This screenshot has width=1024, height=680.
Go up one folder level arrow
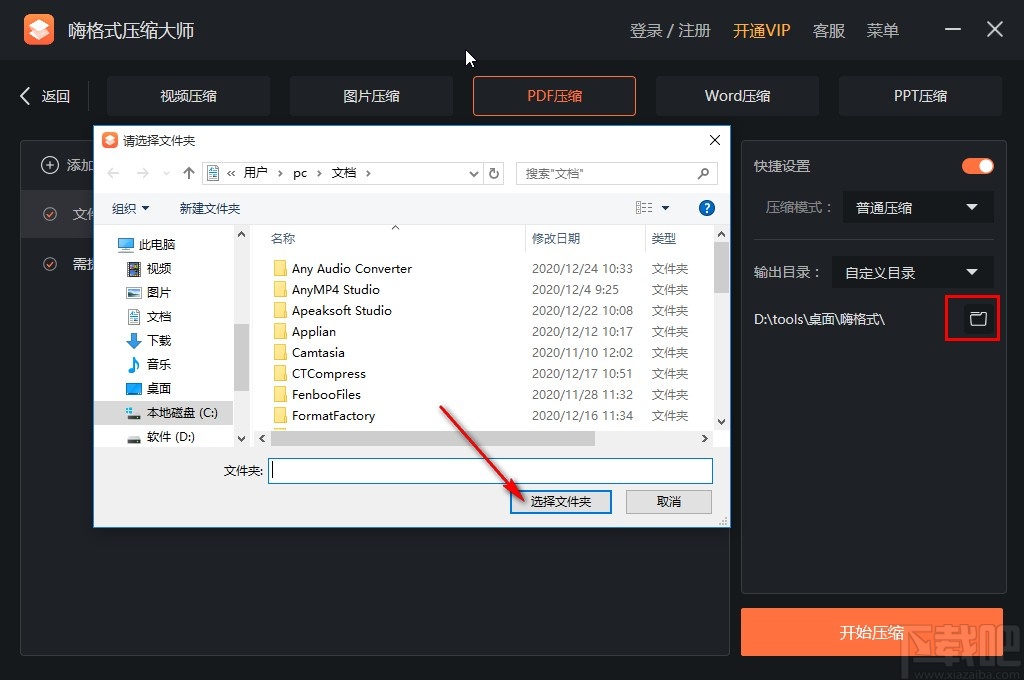coord(189,173)
